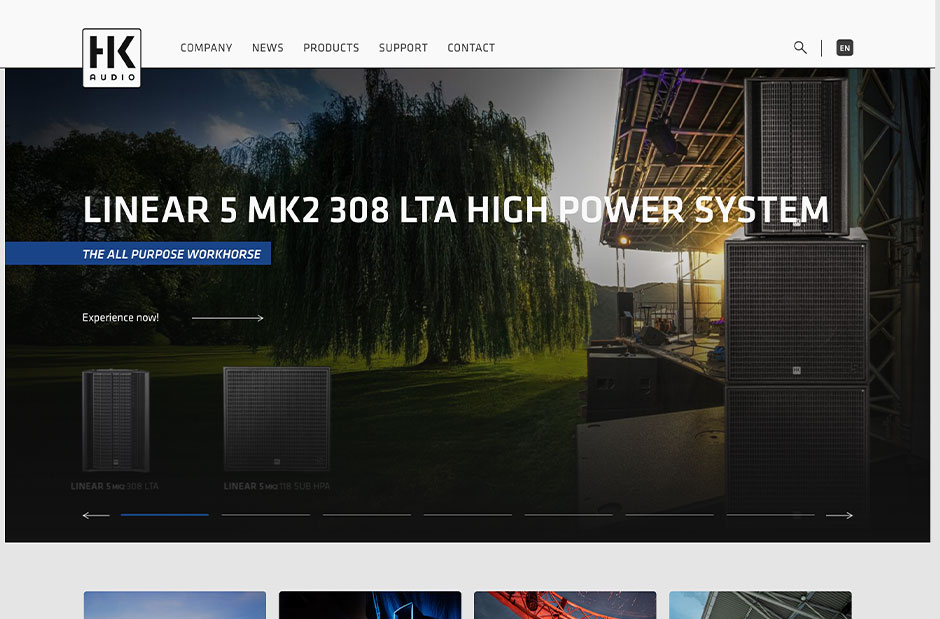Select the sixth slide indicator
The width and height of the screenshot is (940, 619).
[x=670, y=515]
